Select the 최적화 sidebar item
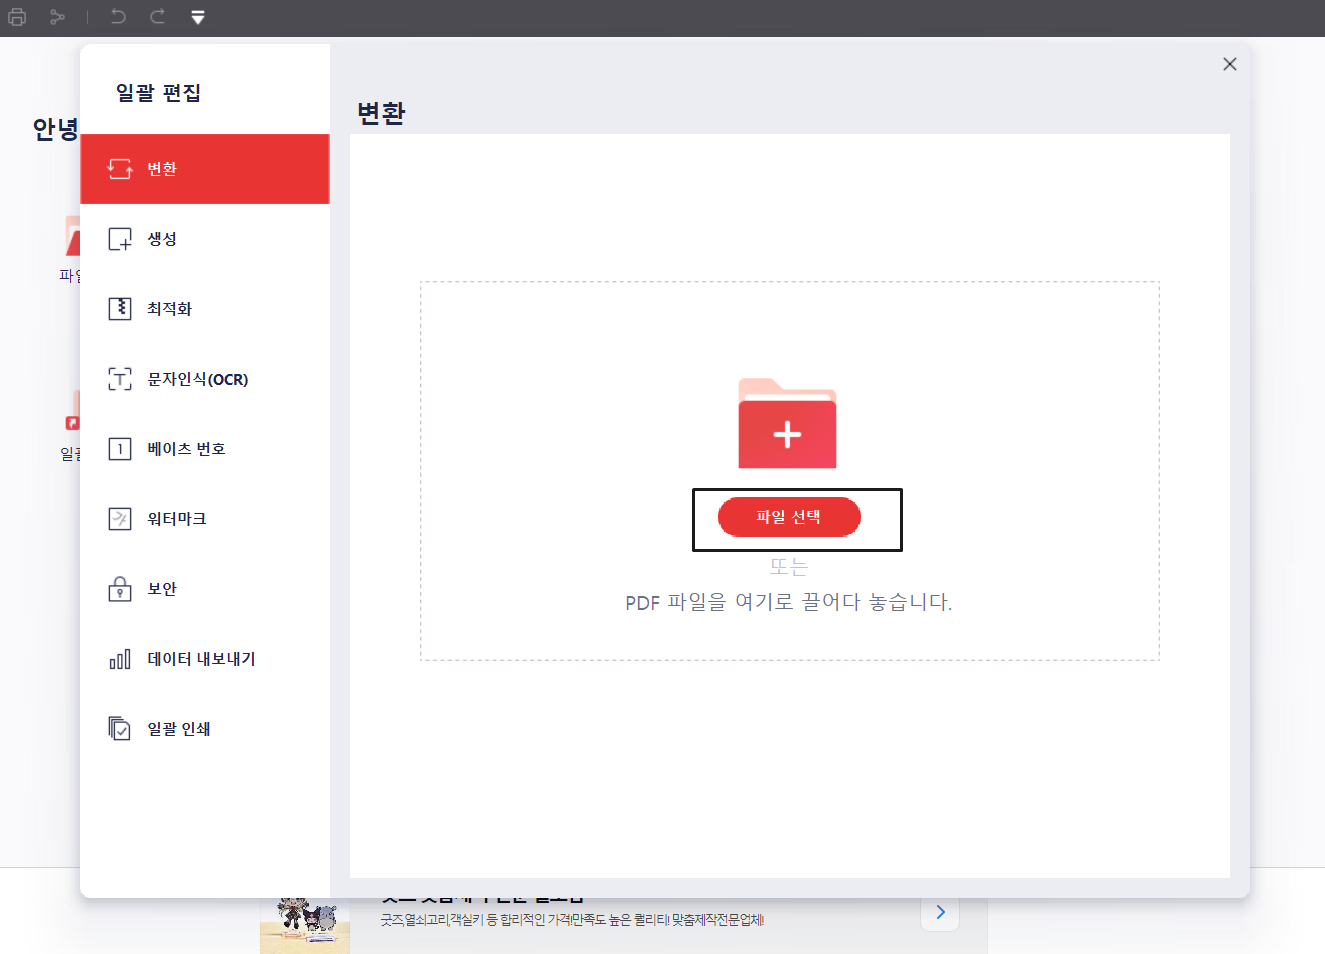The width and height of the screenshot is (1325, 954). [205, 309]
